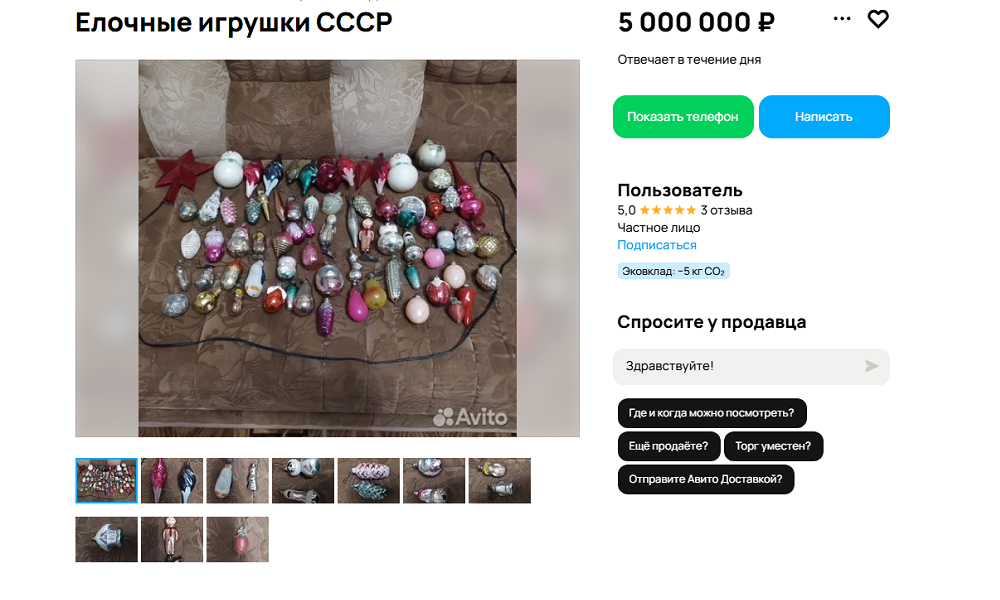Open the 3 отзыва reviews link
This screenshot has height=600, width=1000.
726,210
